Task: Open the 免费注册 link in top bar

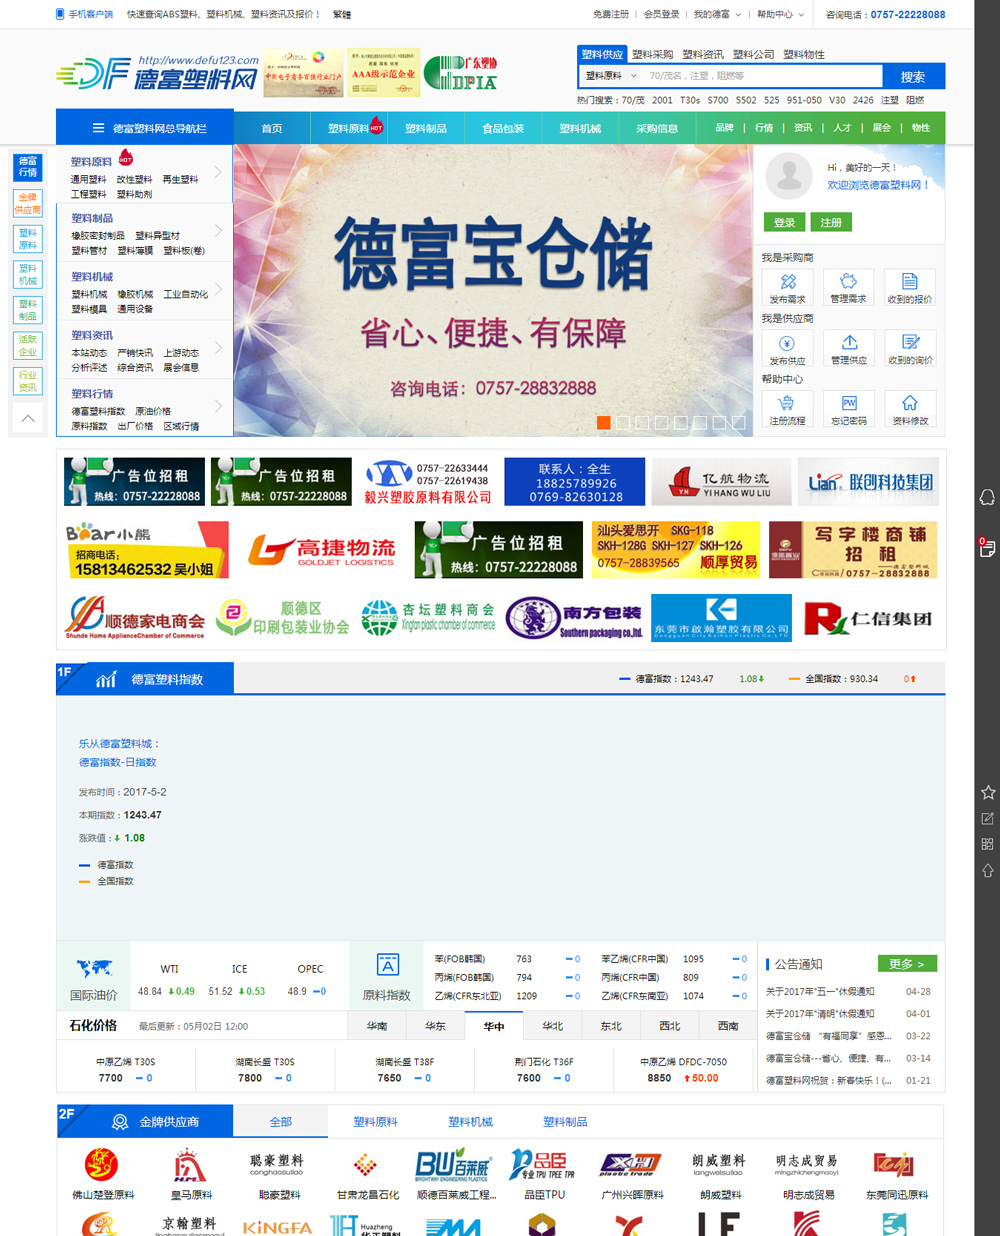Action: pos(611,14)
